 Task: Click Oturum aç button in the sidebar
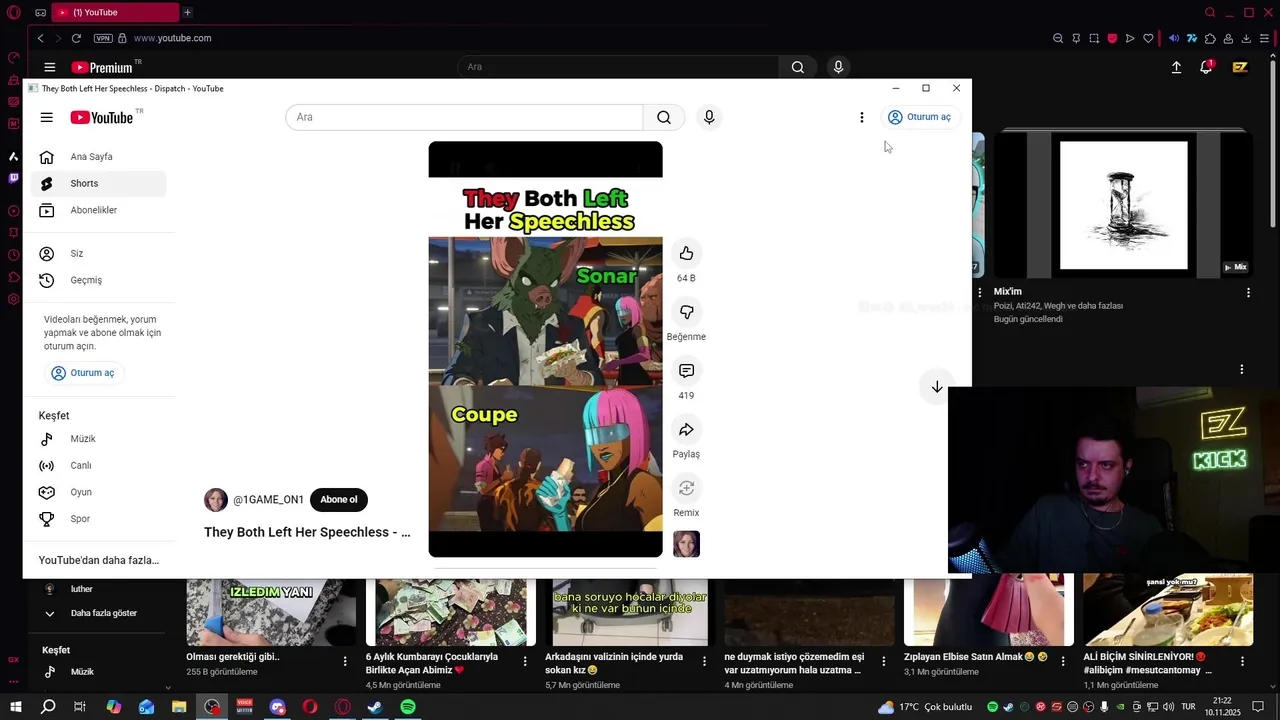pyautogui.click(x=83, y=373)
